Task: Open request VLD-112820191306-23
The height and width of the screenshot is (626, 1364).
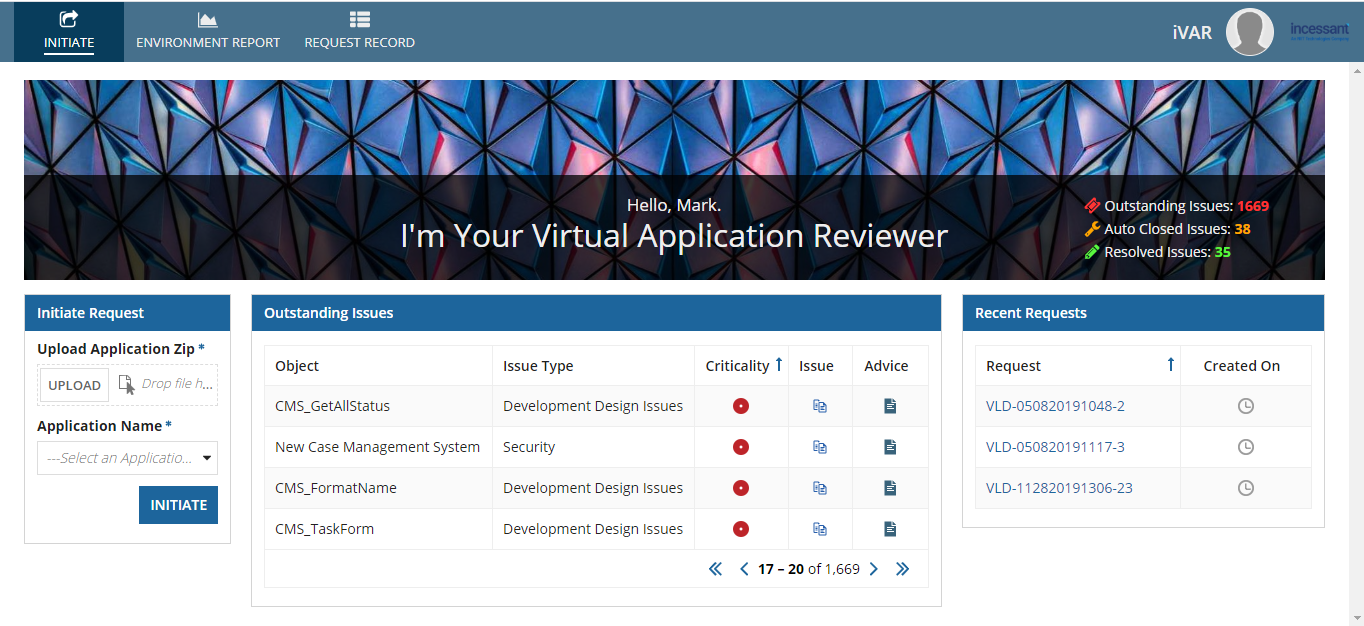Action: [x=1059, y=488]
